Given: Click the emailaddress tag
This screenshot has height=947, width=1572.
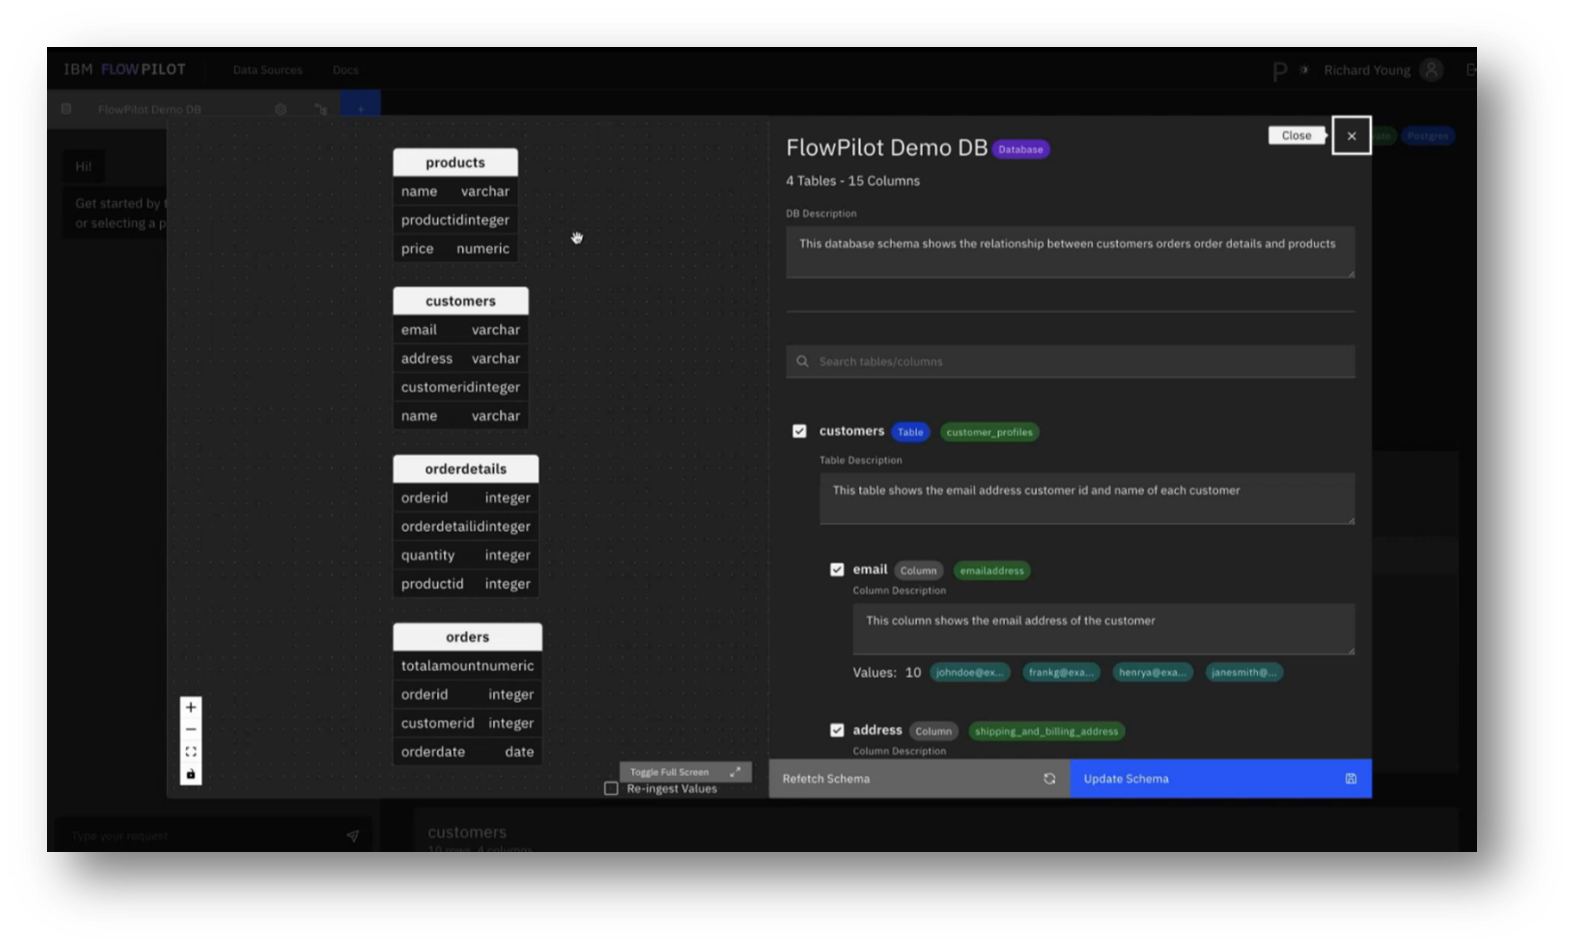Looking at the screenshot, I should [x=992, y=571].
